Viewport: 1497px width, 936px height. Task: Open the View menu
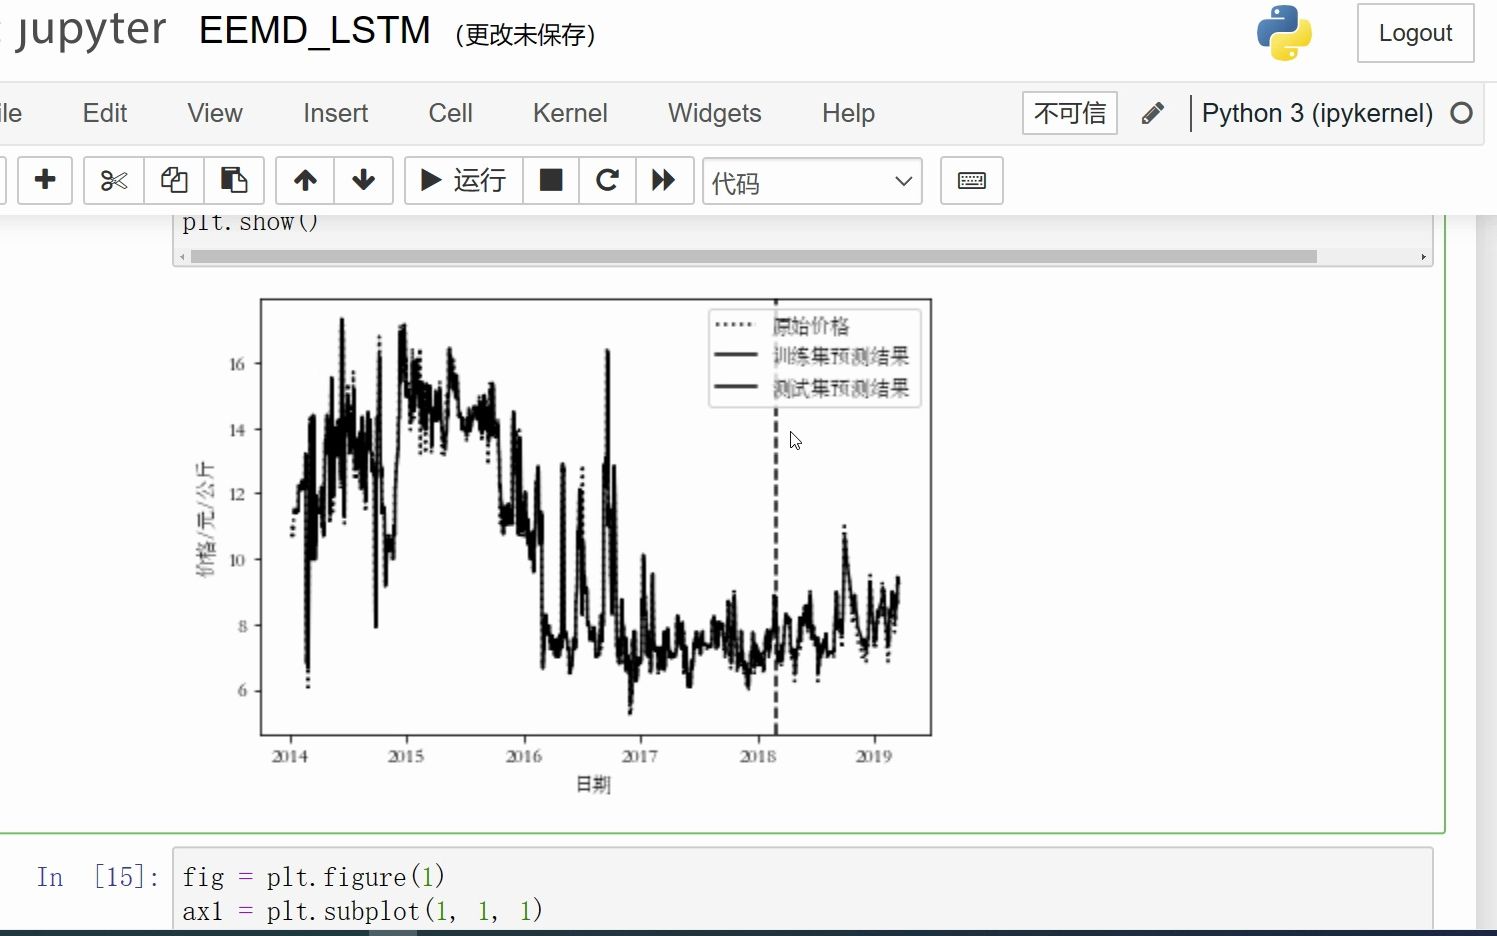point(215,113)
